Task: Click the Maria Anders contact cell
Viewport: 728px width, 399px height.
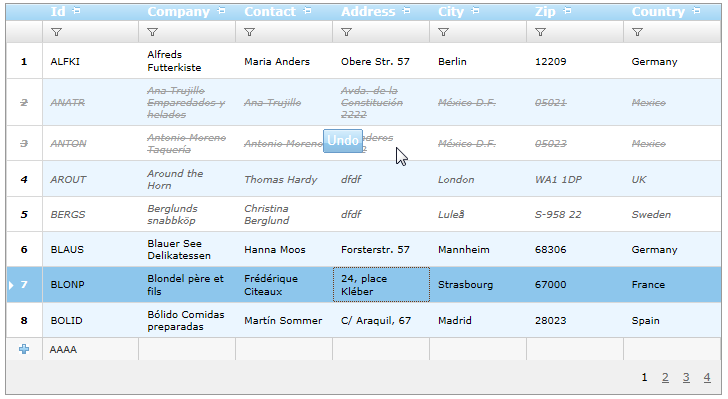Action: (284, 61)
